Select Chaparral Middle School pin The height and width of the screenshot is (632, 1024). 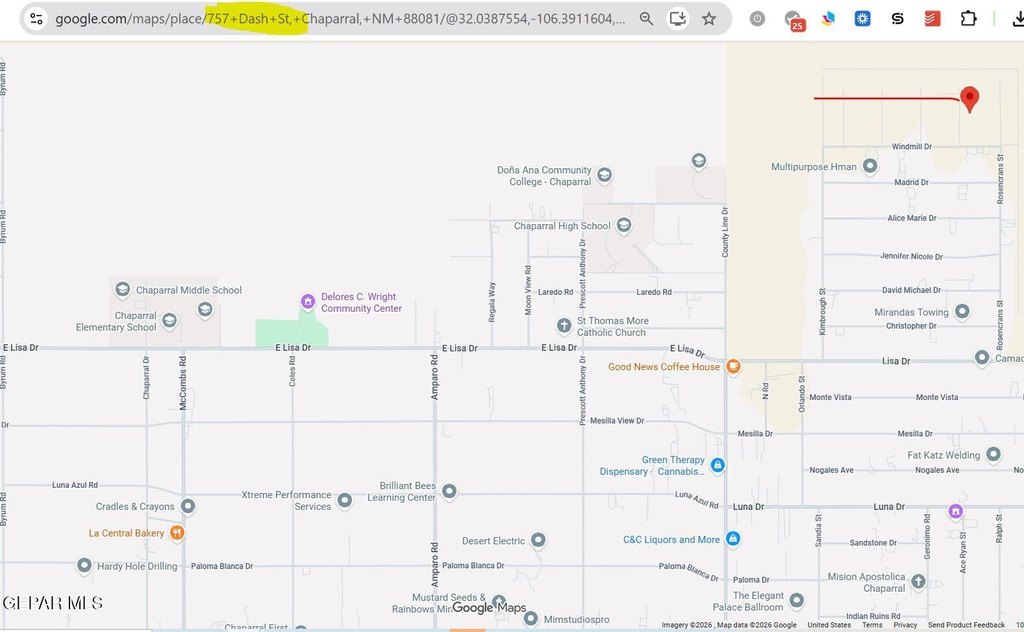pos(122,289)
